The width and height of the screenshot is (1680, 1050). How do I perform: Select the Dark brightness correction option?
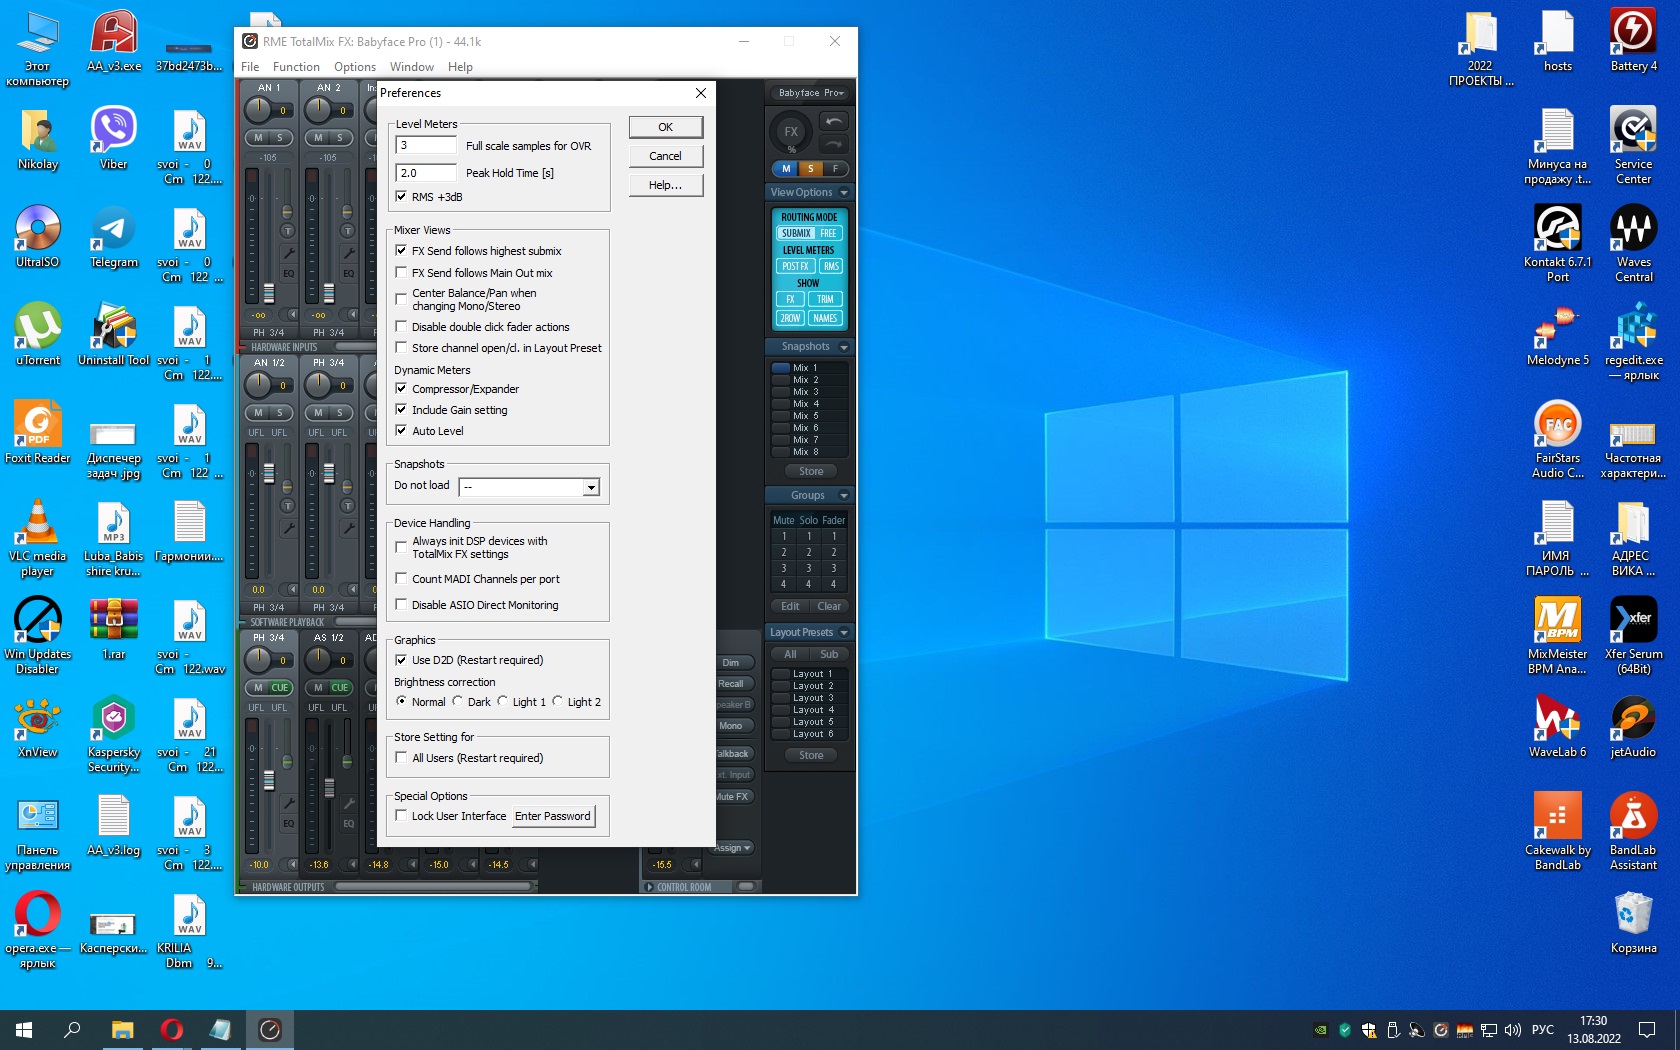pyautogui.click(x=458, y=701)
